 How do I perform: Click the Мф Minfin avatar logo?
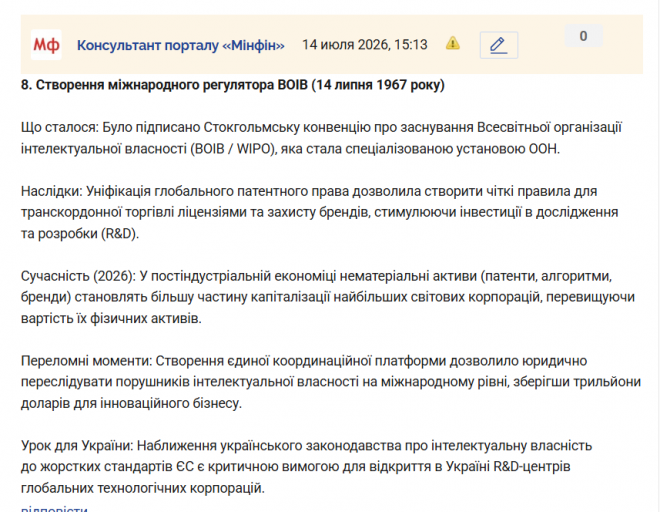pos(46,45)
